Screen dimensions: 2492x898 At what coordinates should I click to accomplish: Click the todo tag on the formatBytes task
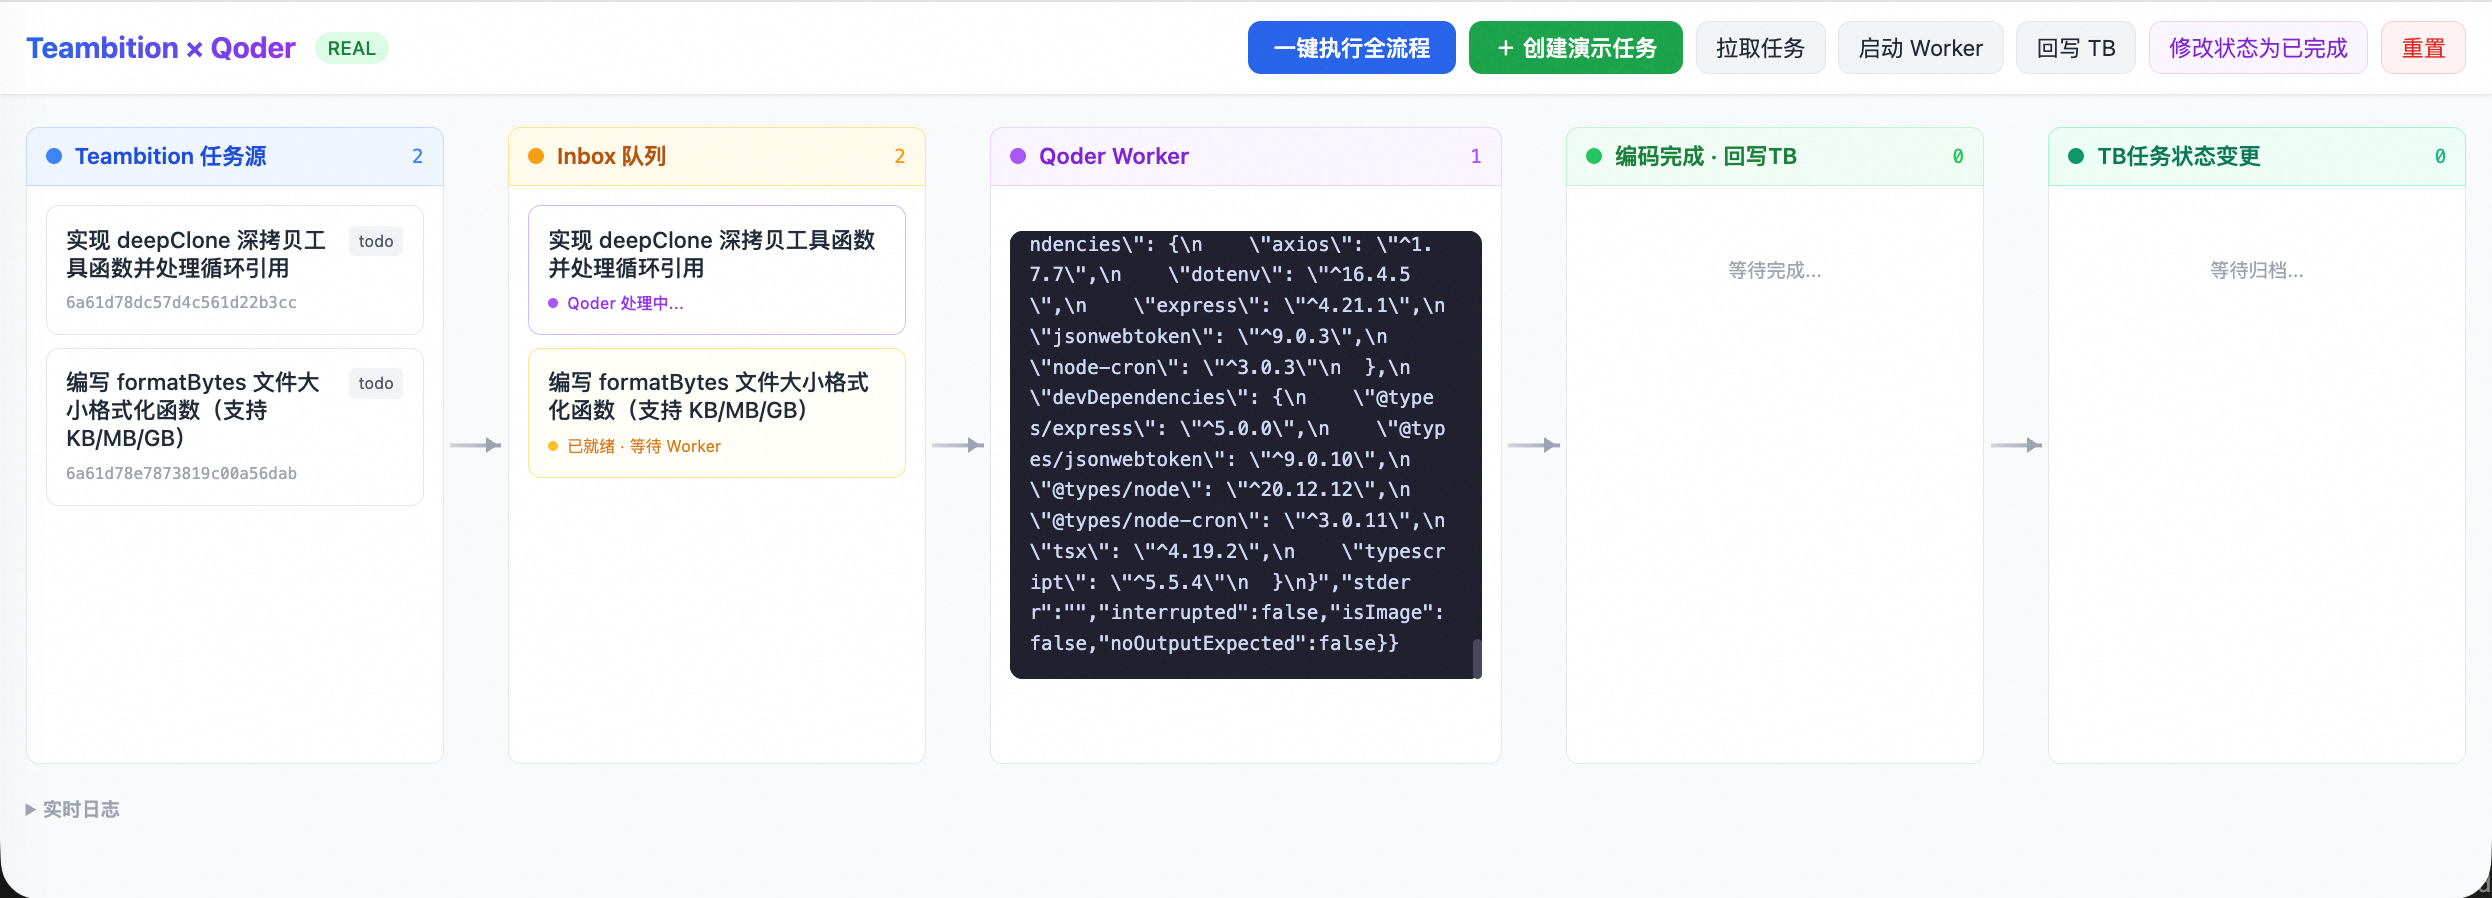(x=376, y=383)
